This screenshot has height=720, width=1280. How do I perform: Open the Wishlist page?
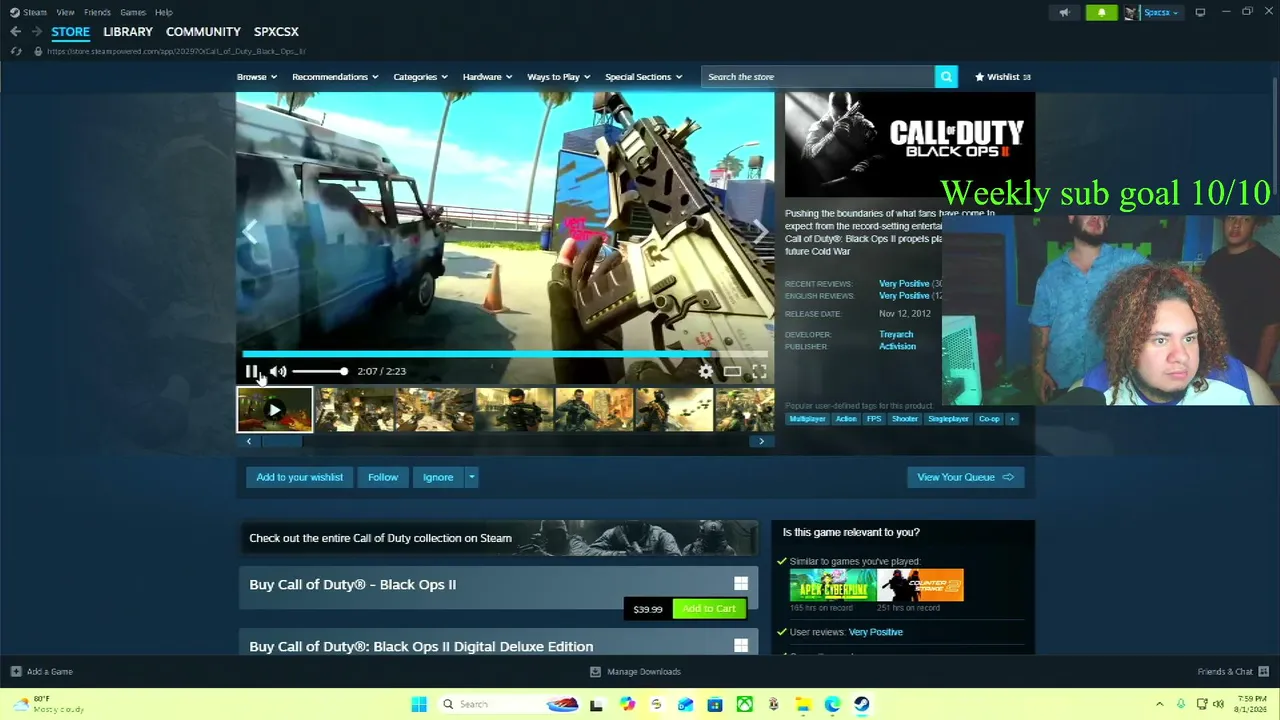1003,77
